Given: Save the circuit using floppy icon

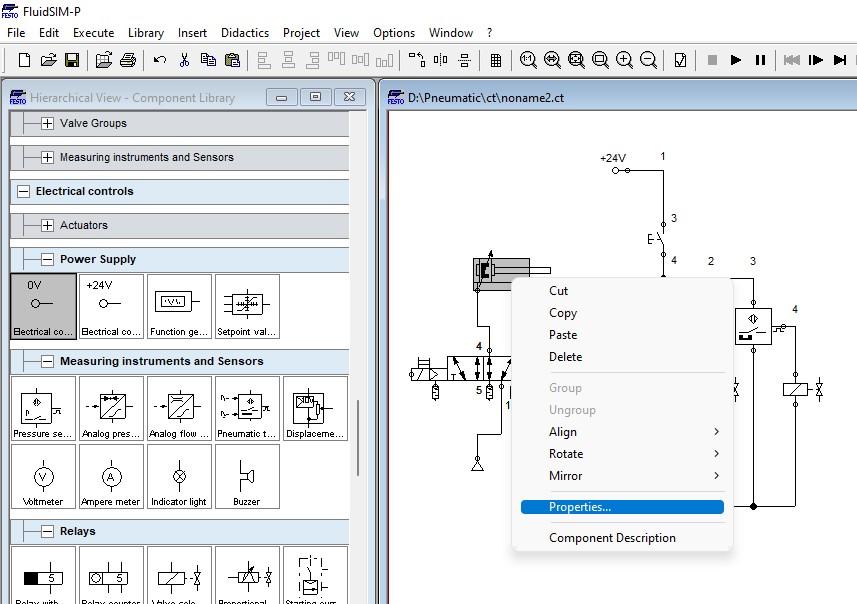Looking at the screenshot, I should pyautogui.click(x=72, y=60).
